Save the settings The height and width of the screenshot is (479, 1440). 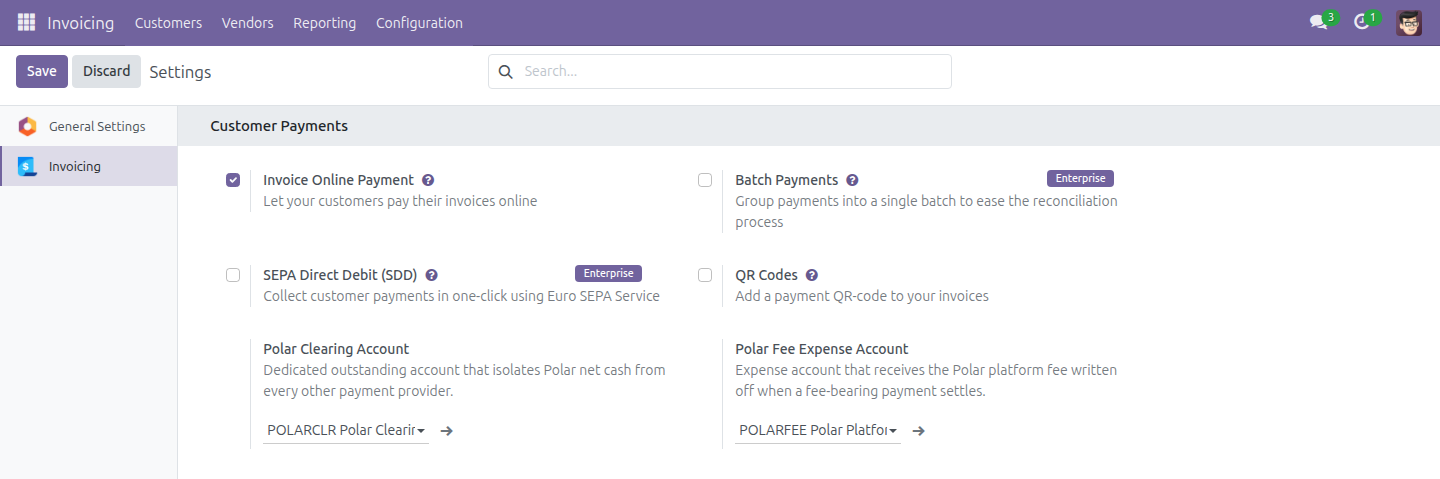(x=42, y=71)
